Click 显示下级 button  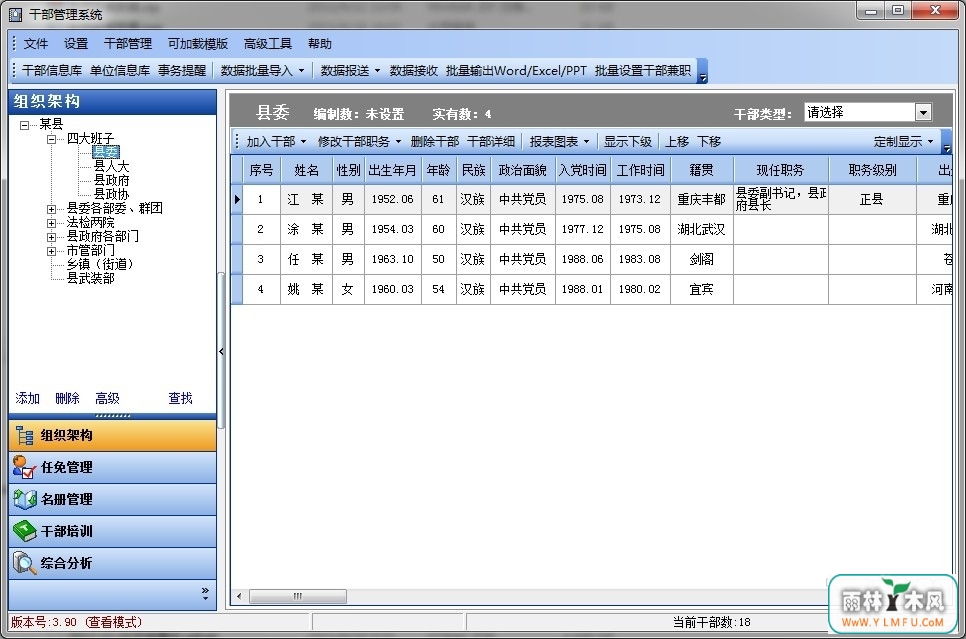click(628, 142)
